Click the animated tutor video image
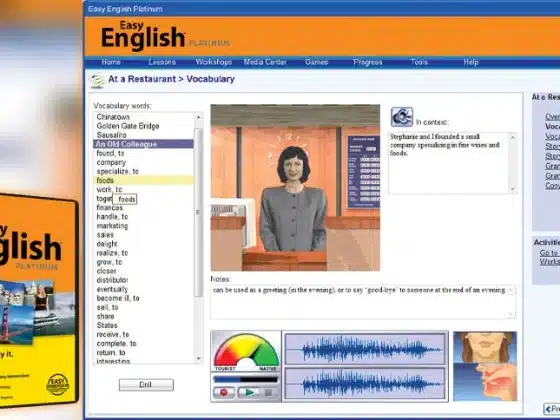This screenshot has width=560, height=420. point(295,188)
